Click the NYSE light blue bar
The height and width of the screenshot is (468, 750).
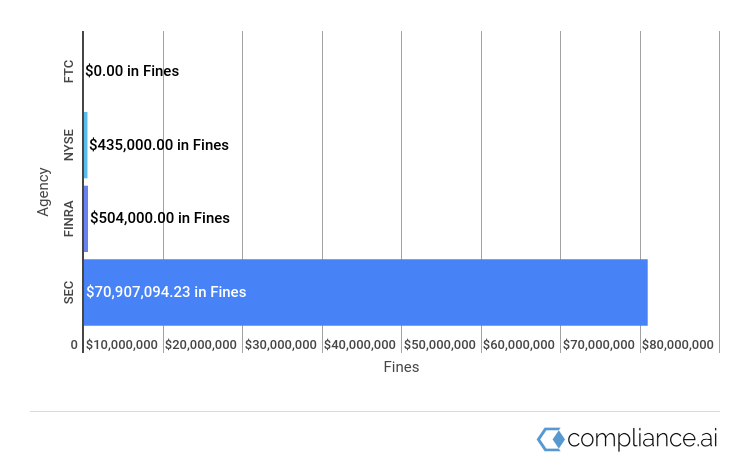click(x=86, y=145)
